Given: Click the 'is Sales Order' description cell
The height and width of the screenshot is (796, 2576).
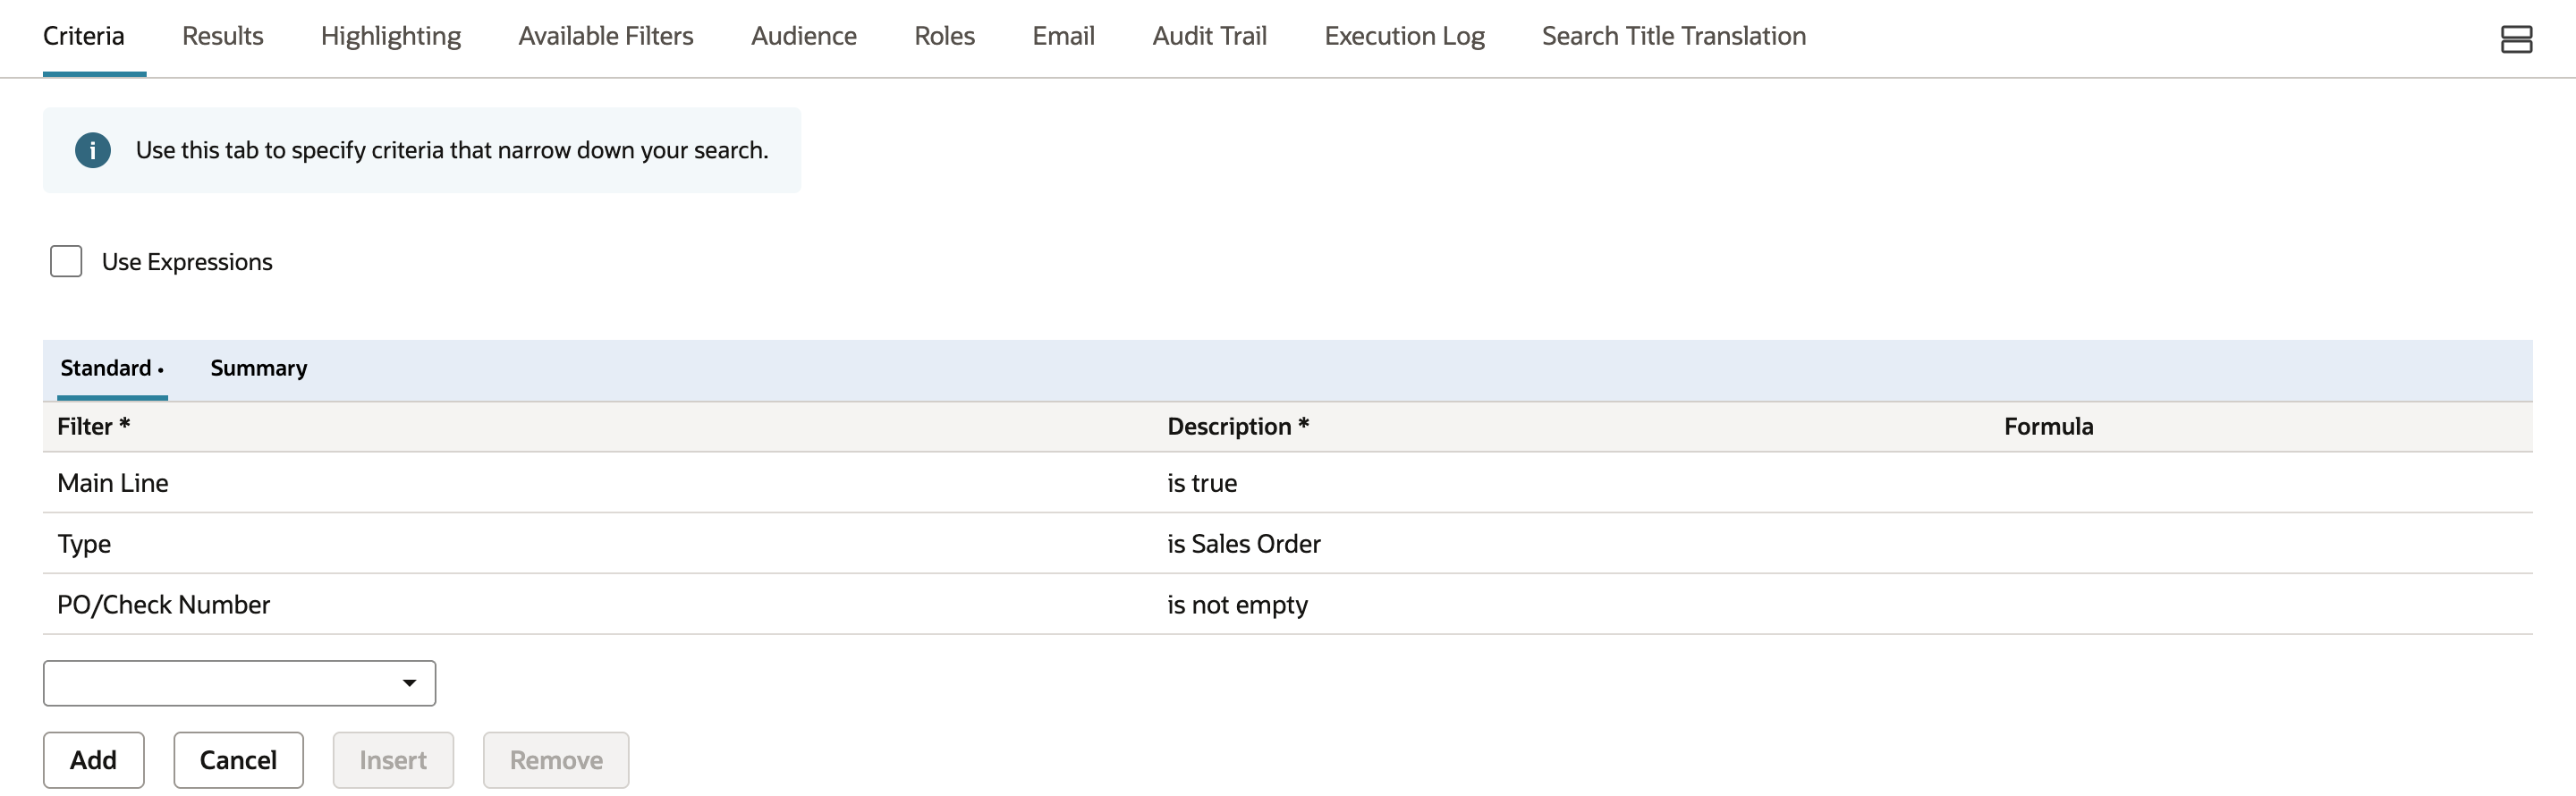Looking at the screenshot, I should 1244,544.
